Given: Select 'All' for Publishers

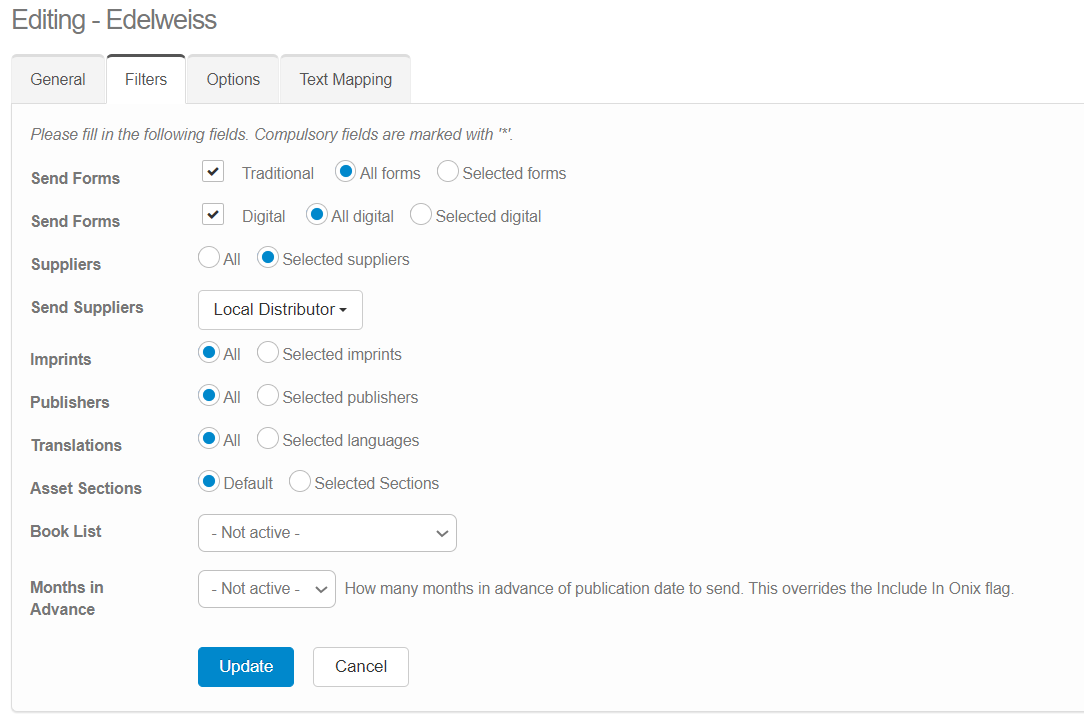Looking at the screenshot, I should [x=208, y=395].
